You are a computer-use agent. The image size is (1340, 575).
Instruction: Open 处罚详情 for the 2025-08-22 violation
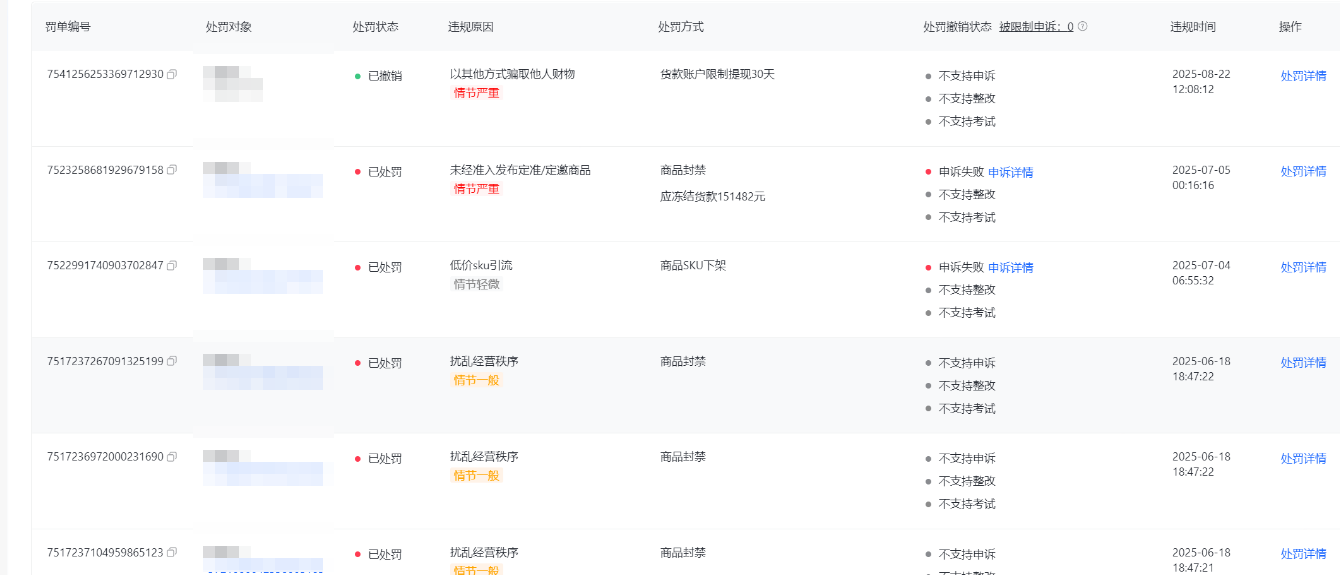[1303, 75]
